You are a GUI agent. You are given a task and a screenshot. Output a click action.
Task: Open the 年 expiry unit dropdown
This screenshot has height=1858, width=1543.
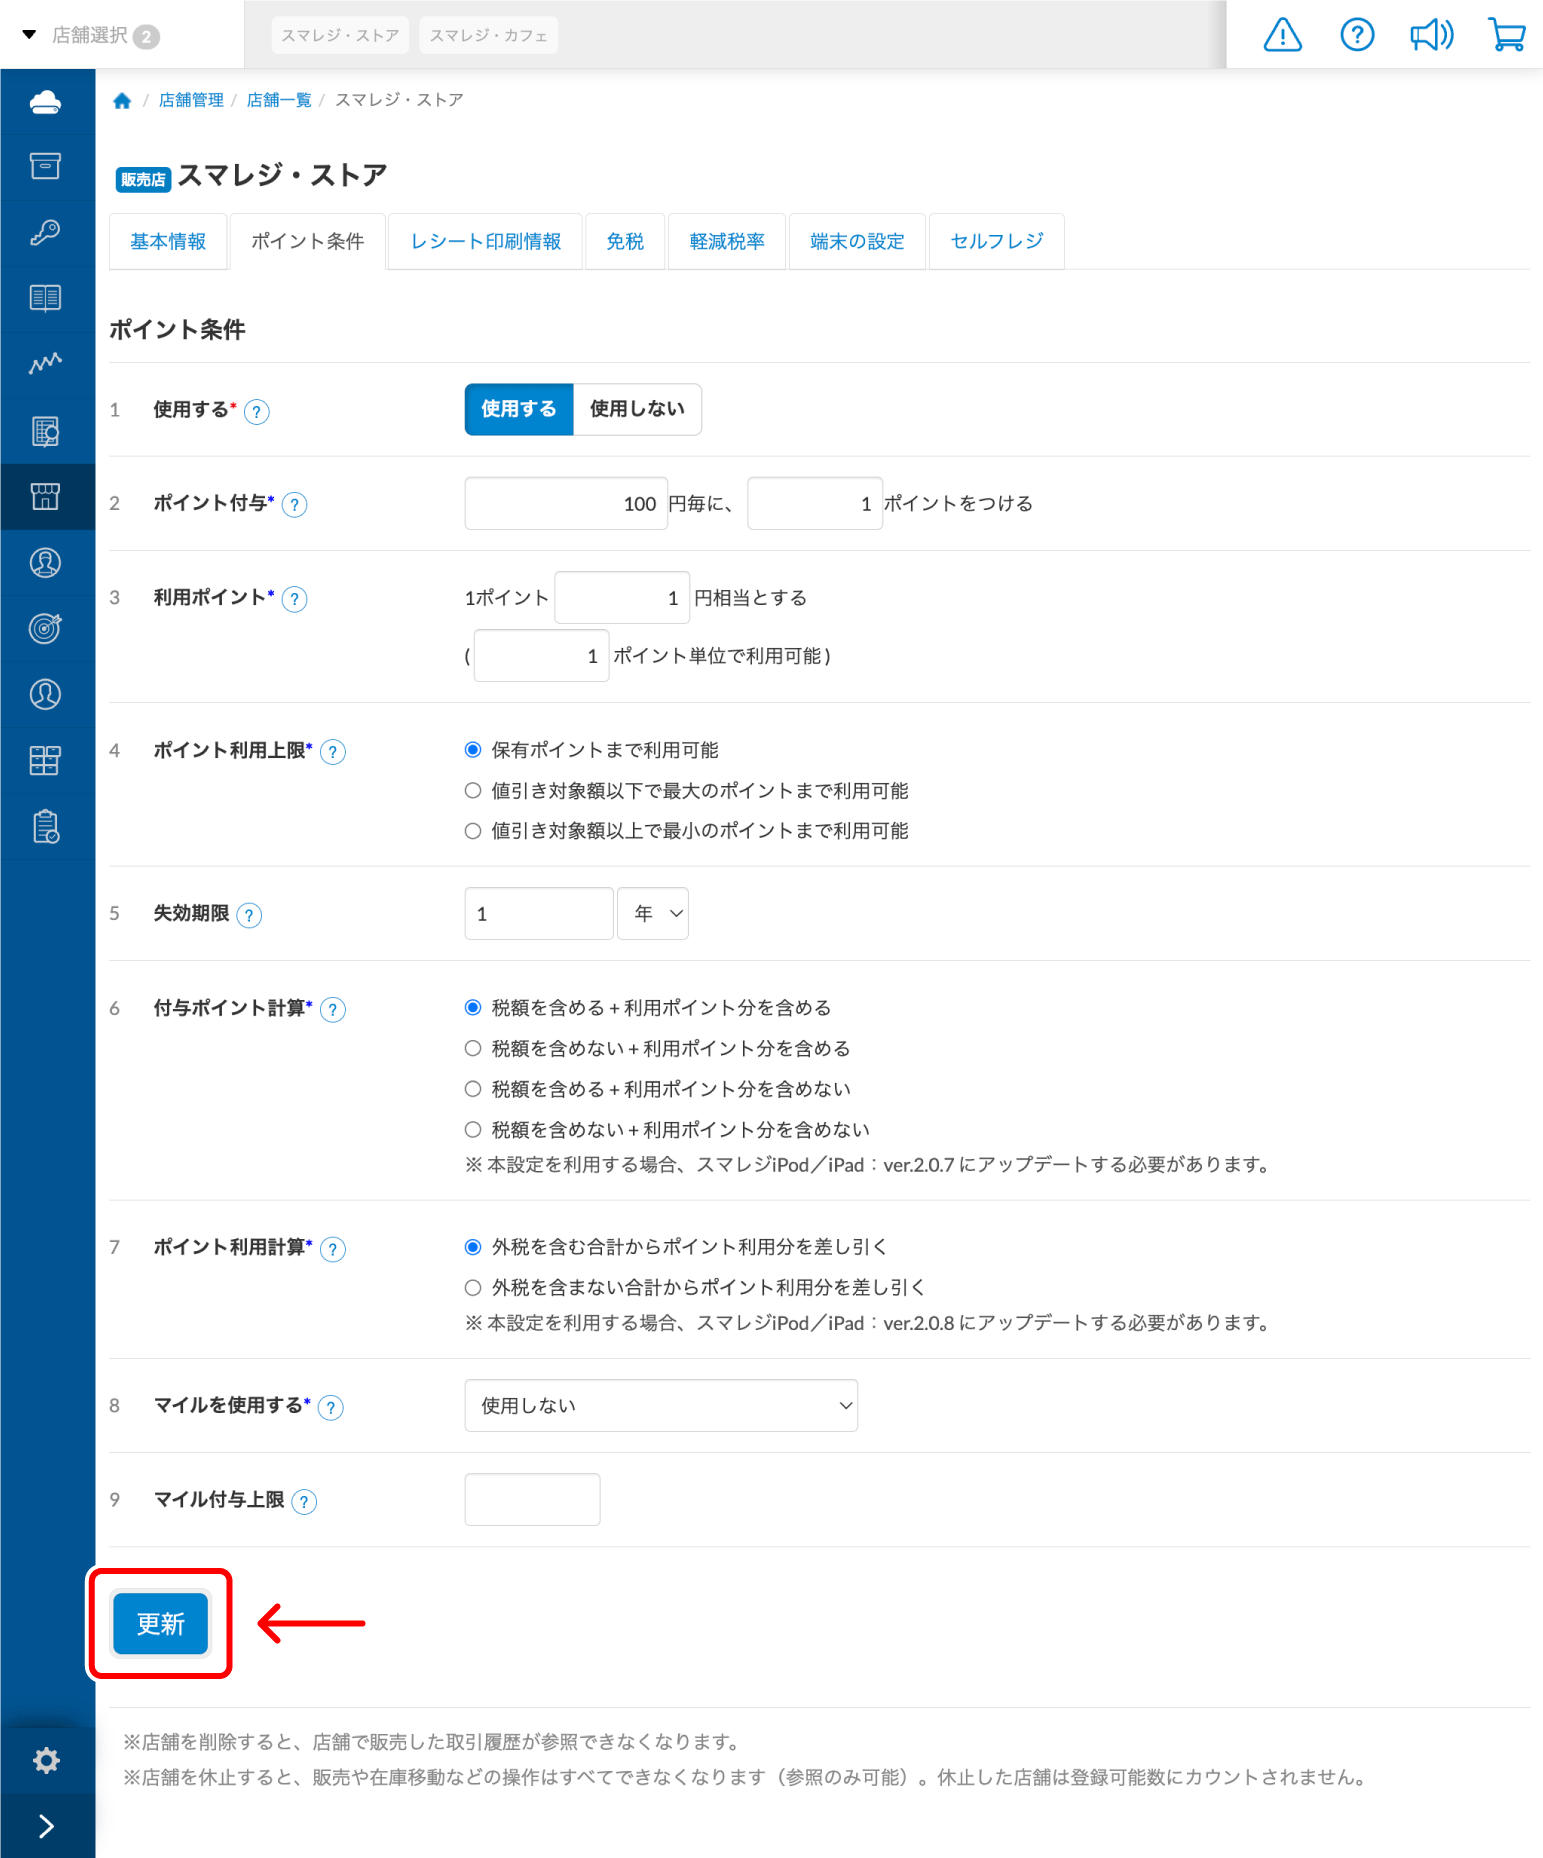click(653, 913)
